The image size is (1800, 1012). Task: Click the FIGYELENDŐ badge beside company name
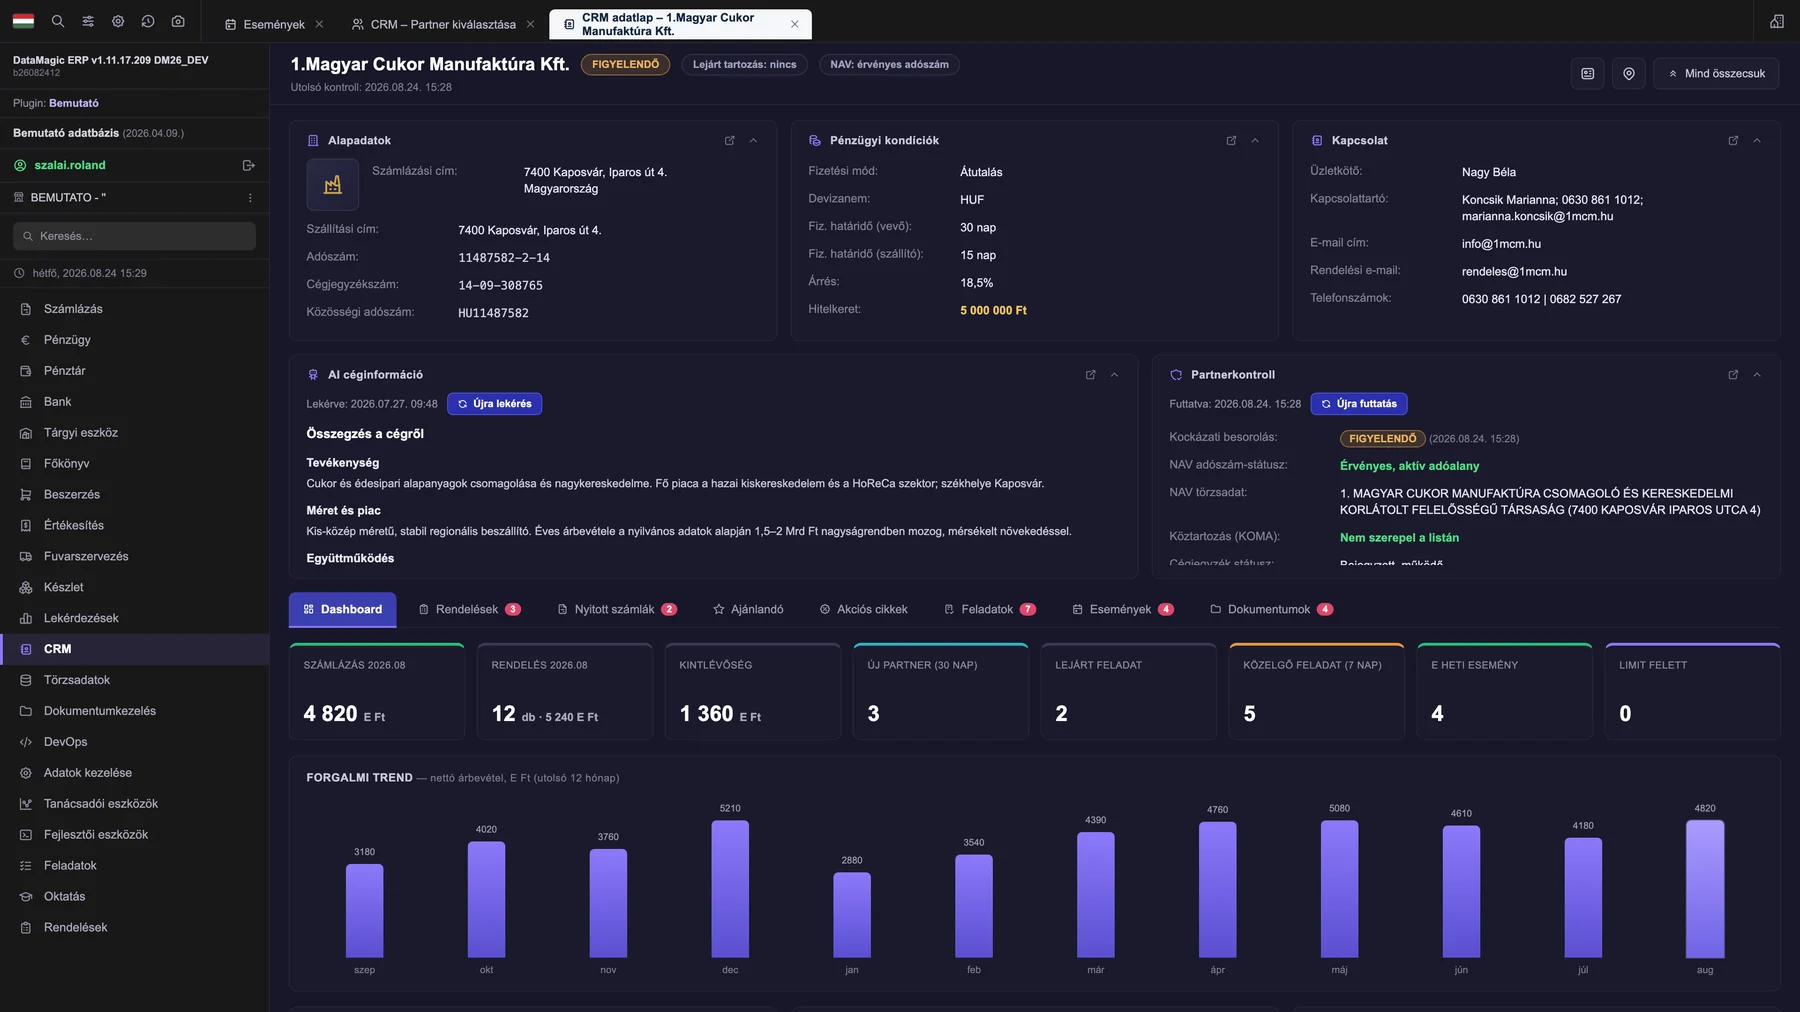(625, 65)
